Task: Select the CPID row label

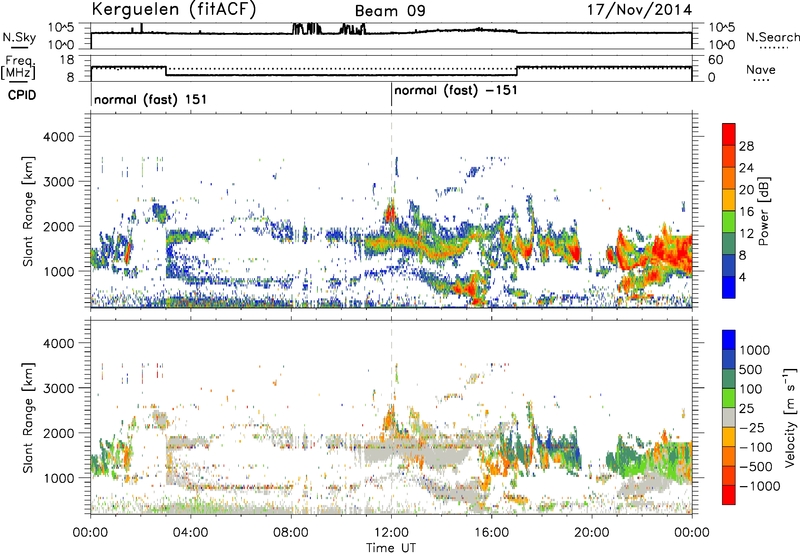Action: (x=22, y=95)
